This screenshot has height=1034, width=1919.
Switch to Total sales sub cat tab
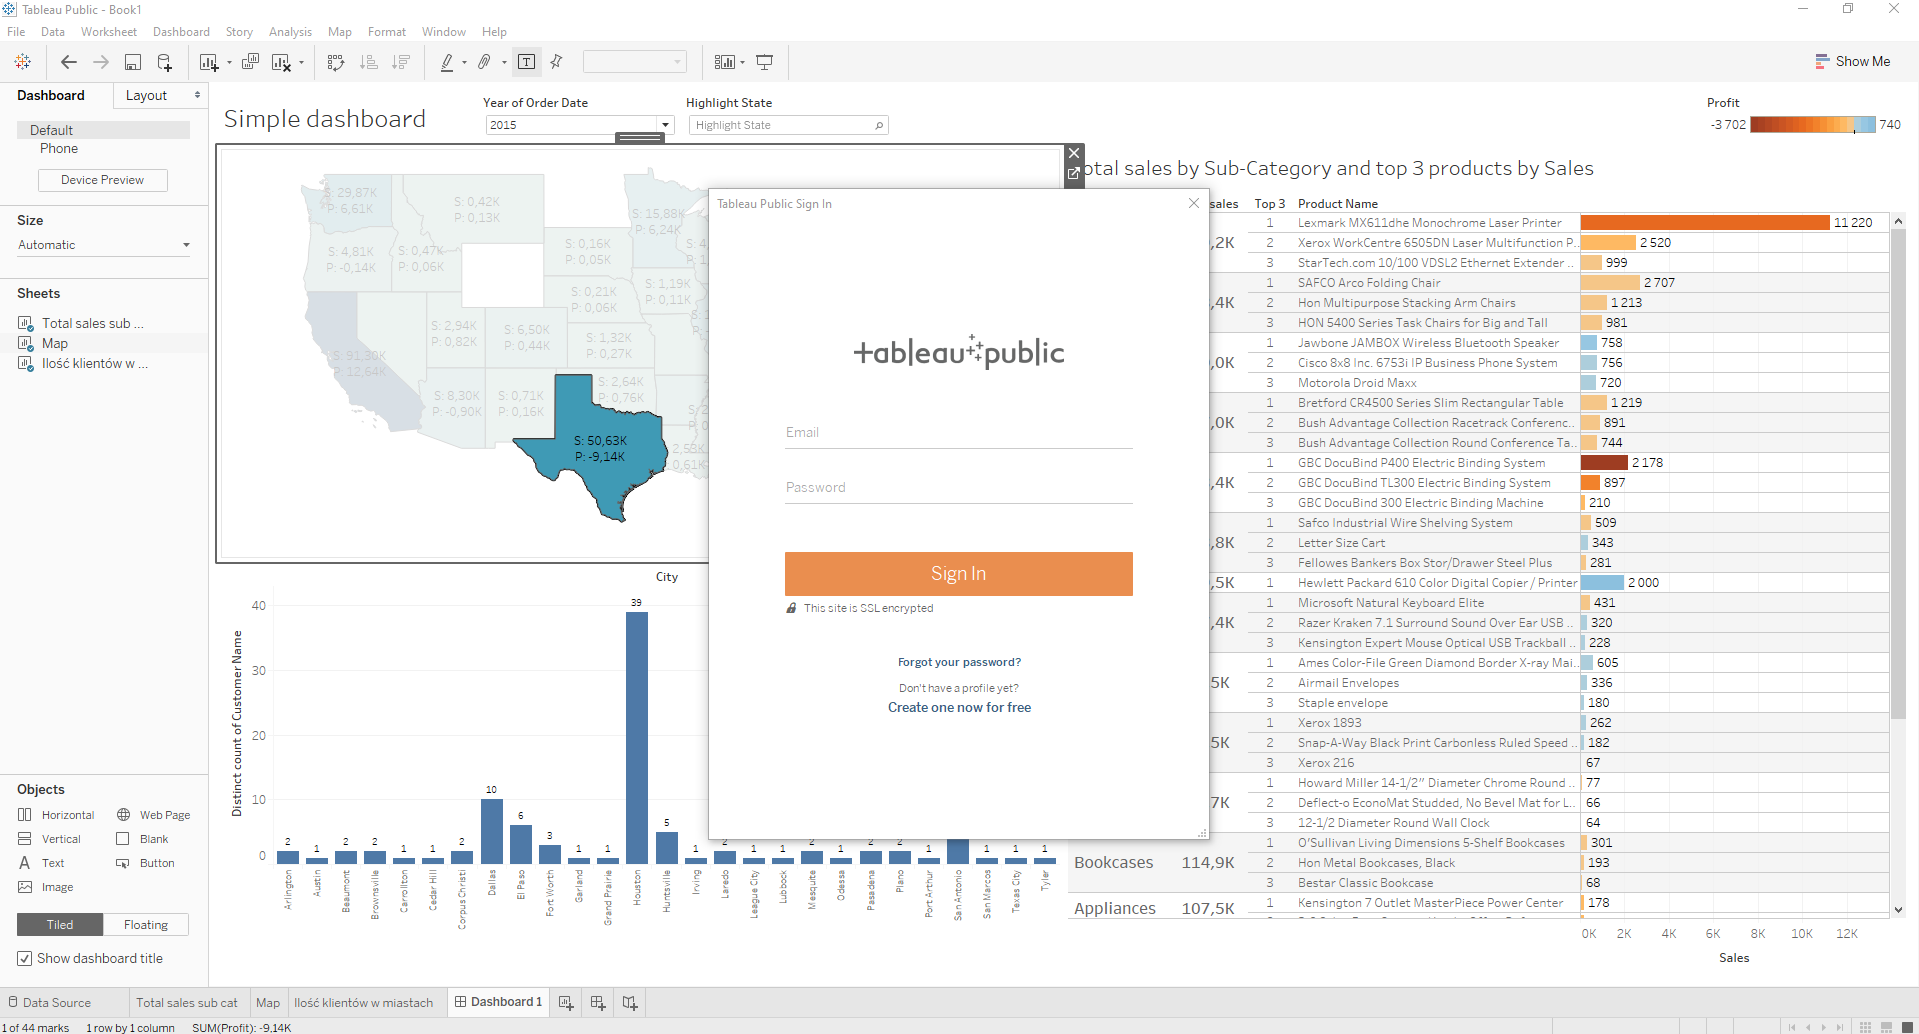[x=187, y=1002]
